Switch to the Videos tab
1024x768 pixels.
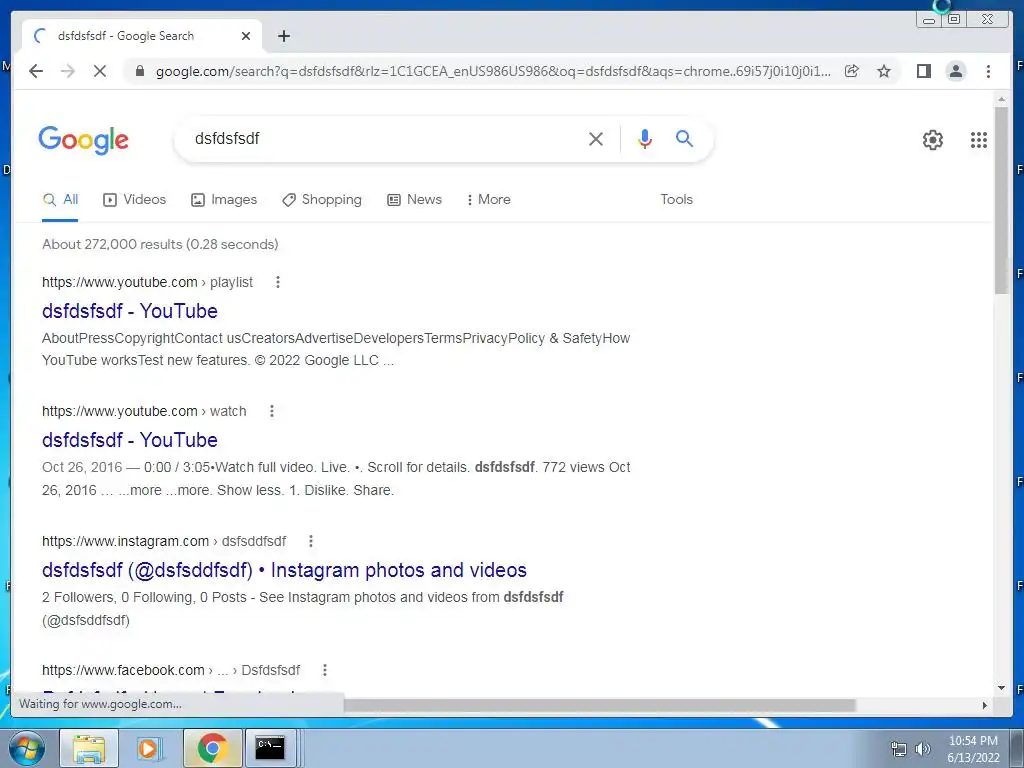click(x=135, y=200)
